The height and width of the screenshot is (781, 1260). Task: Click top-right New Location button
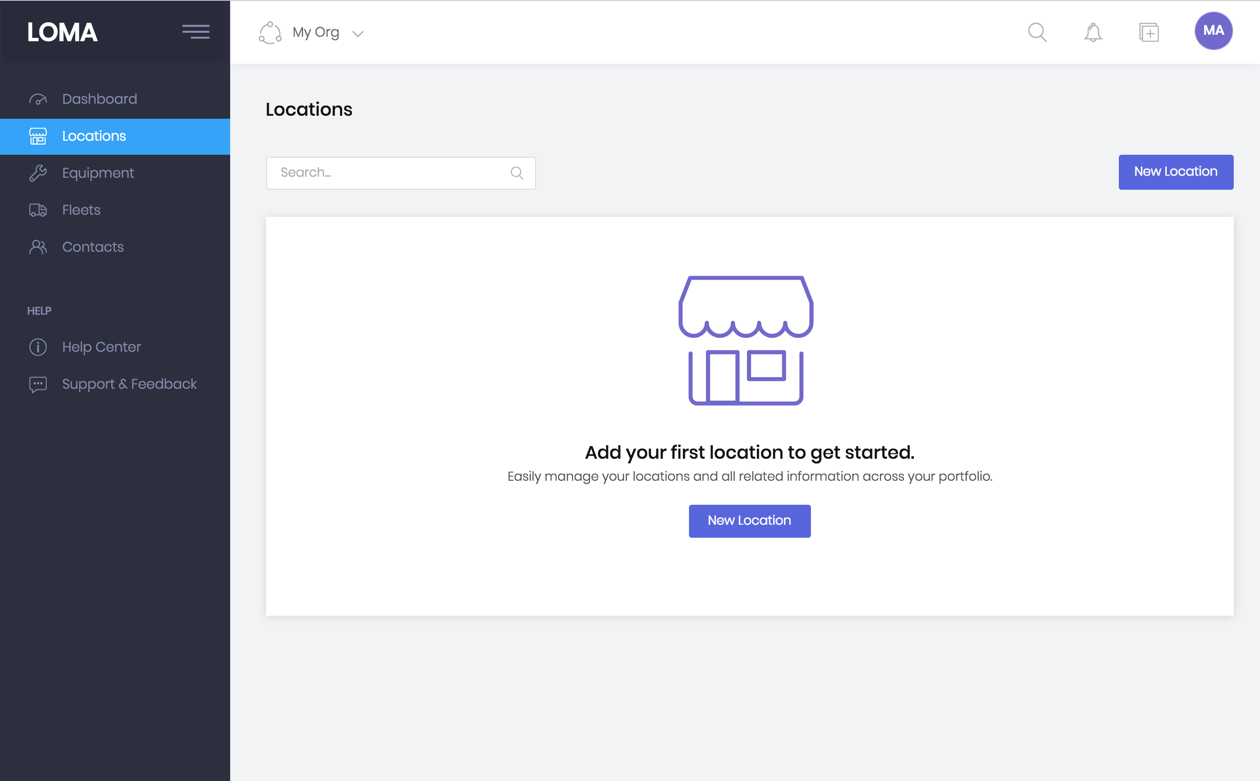pyautogui.click(x=1175, y=172)
